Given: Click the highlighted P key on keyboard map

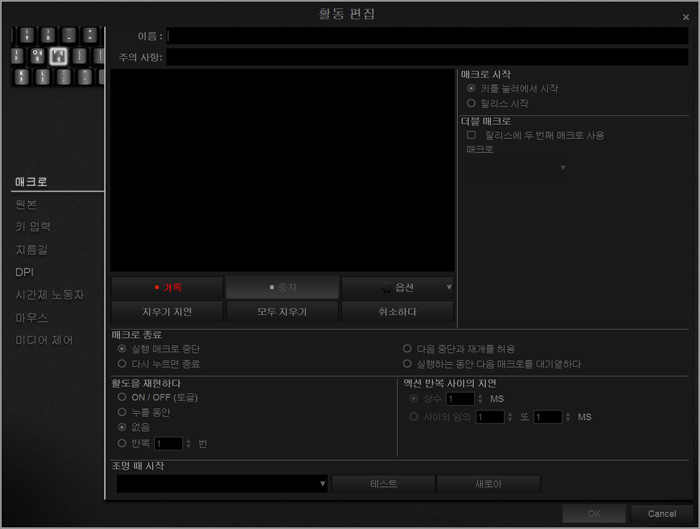Looking at the screenshot, I should click(x=58, y=56).
